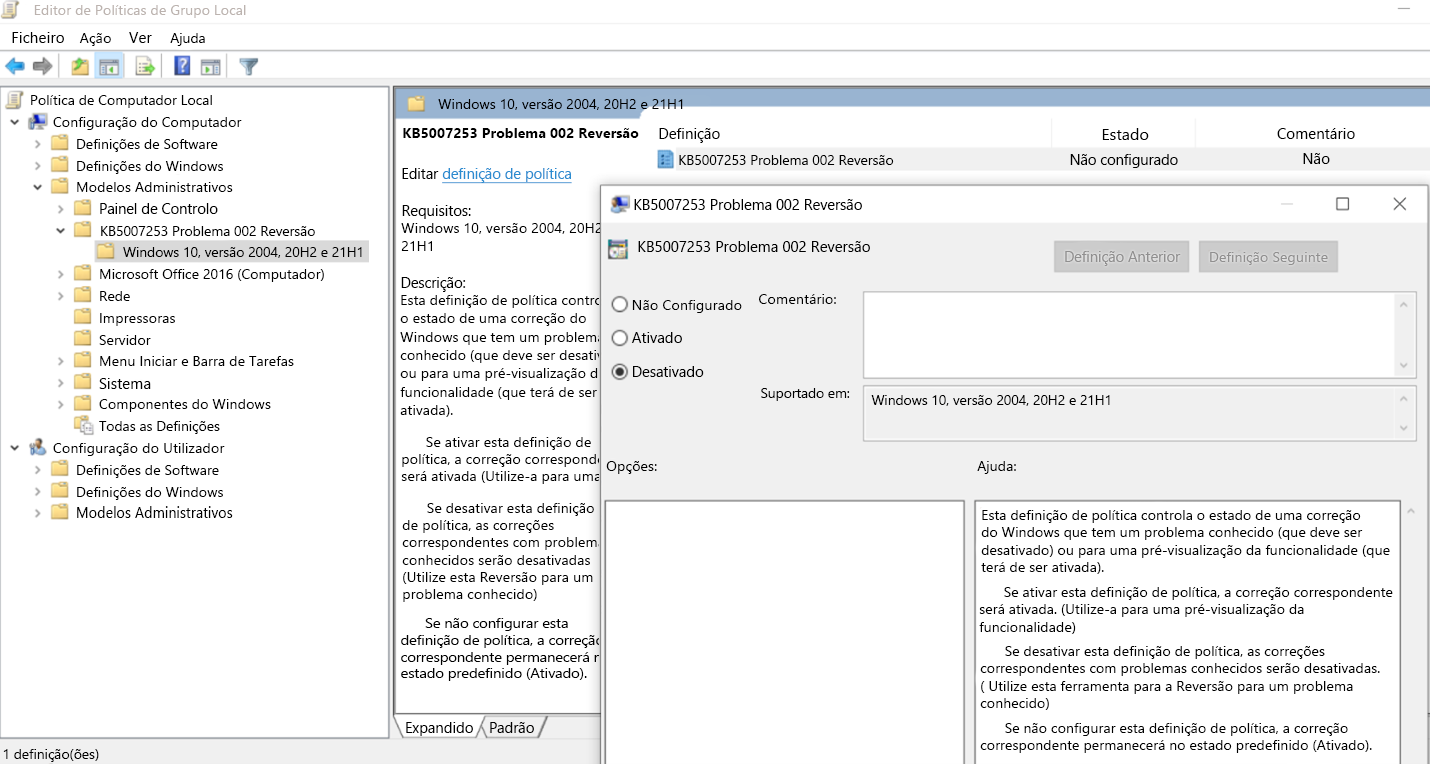1430x764 pixels.
Task: Open the Ação menu
Action: tap(96, 38)
